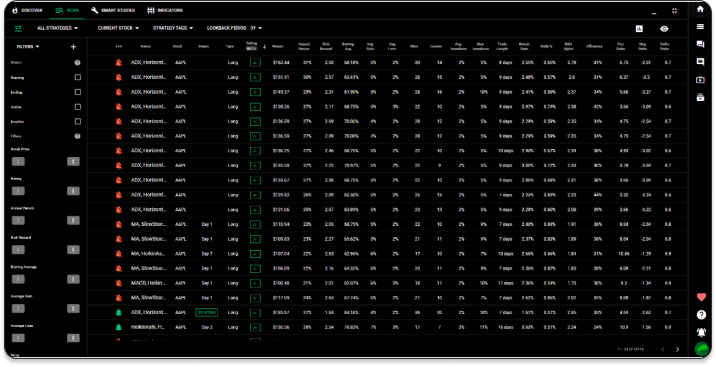Viewport: 716px width, 367px height.
Task: Check the Active status checkbox
Action: tap(78, 107)
